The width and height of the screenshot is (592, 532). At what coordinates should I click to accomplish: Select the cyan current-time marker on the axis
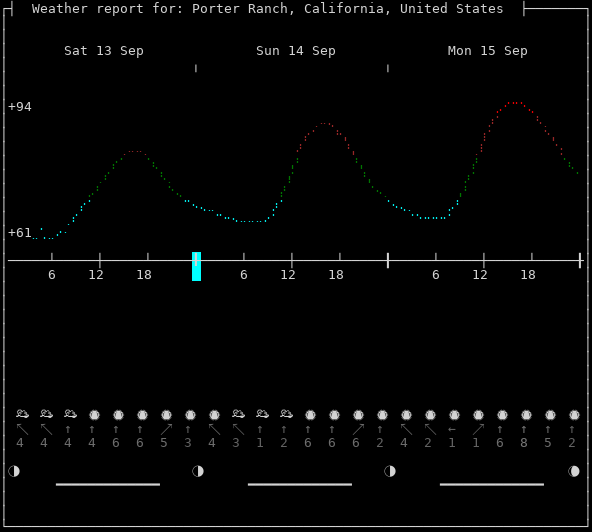[x=196, y=267]
